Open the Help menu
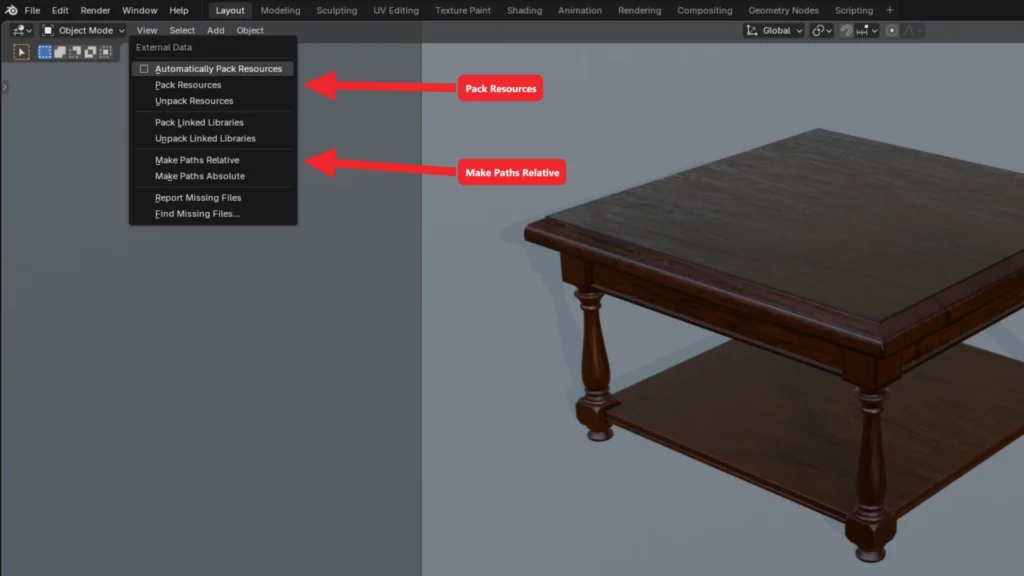 [x=179, y=10]
